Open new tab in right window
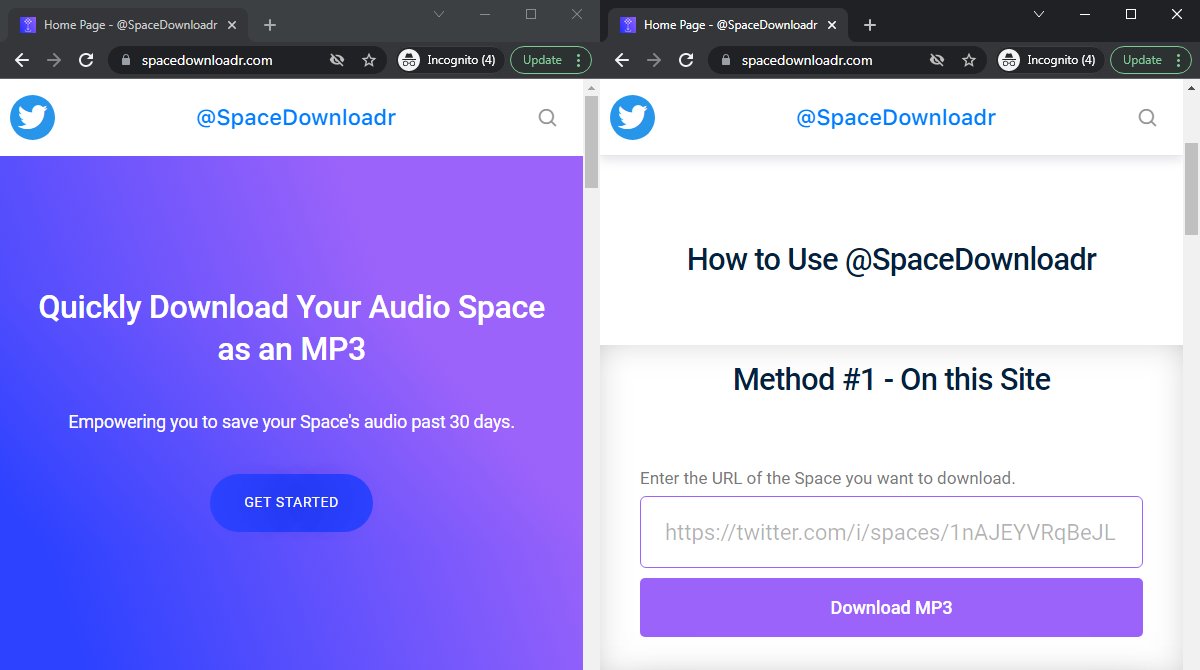Viewport: 1200px width, 670px height. coord(869,25)
